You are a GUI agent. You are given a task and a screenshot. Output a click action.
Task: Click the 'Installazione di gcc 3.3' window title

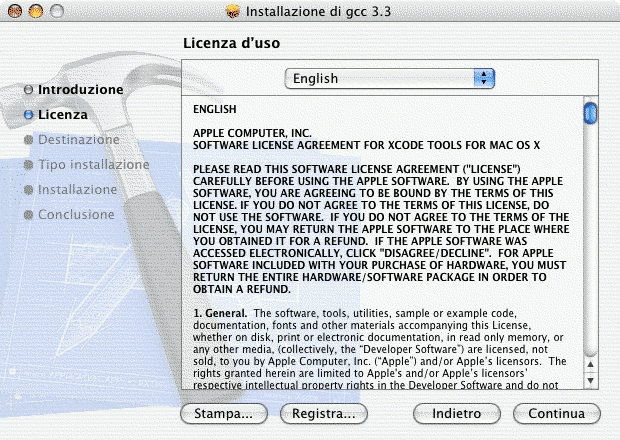coord(318,11)
